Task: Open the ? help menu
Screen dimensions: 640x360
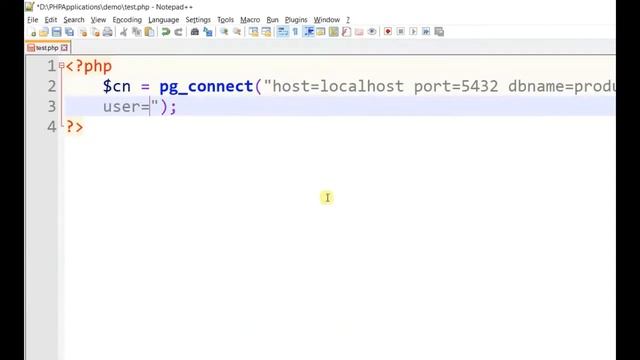Action: coord(348,20)
